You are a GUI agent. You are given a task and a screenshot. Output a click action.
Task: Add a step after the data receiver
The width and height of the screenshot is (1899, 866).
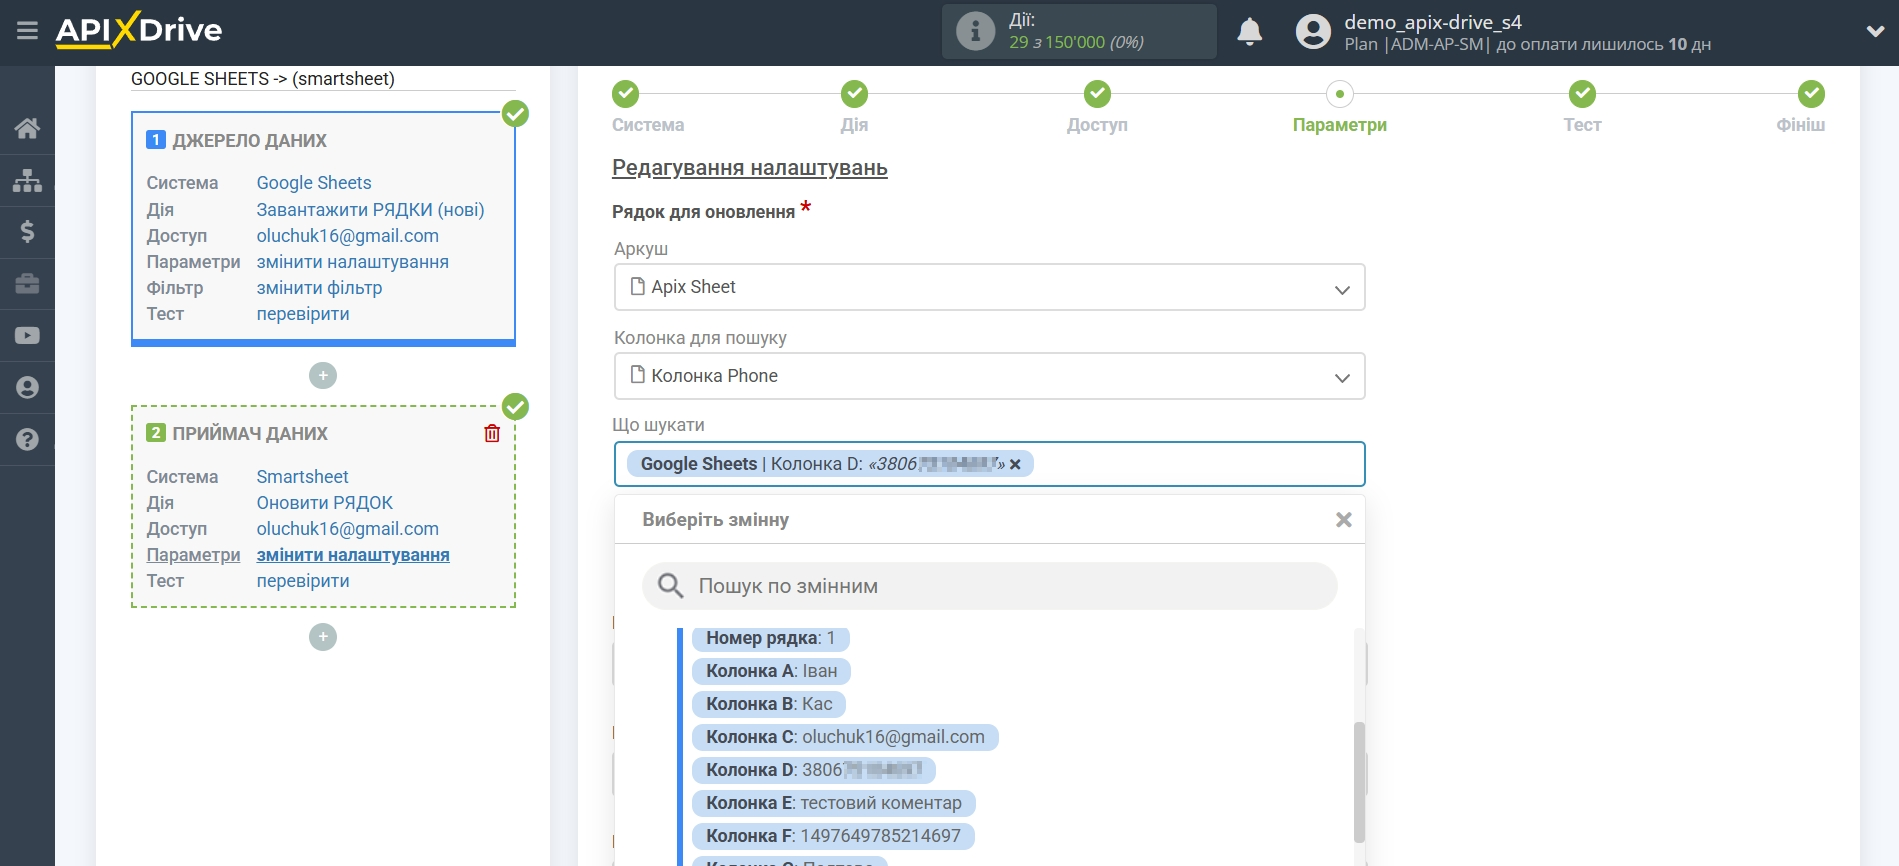coord(323,637)
